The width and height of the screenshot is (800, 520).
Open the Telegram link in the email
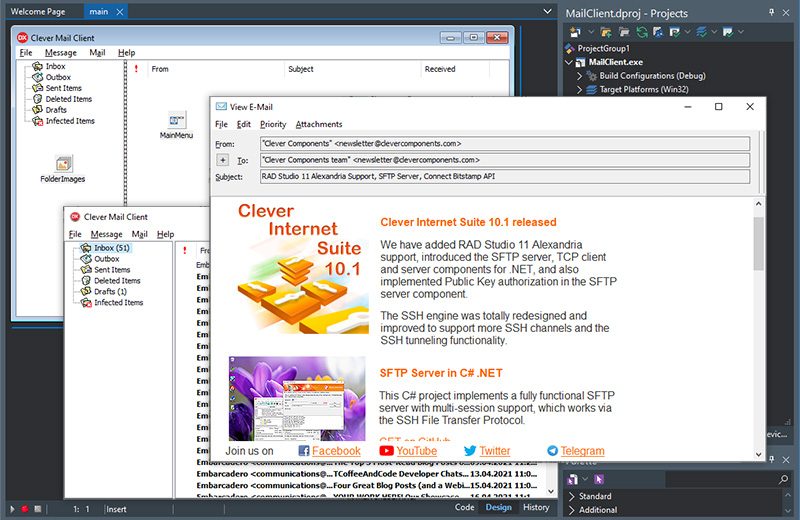click(582, 451)
